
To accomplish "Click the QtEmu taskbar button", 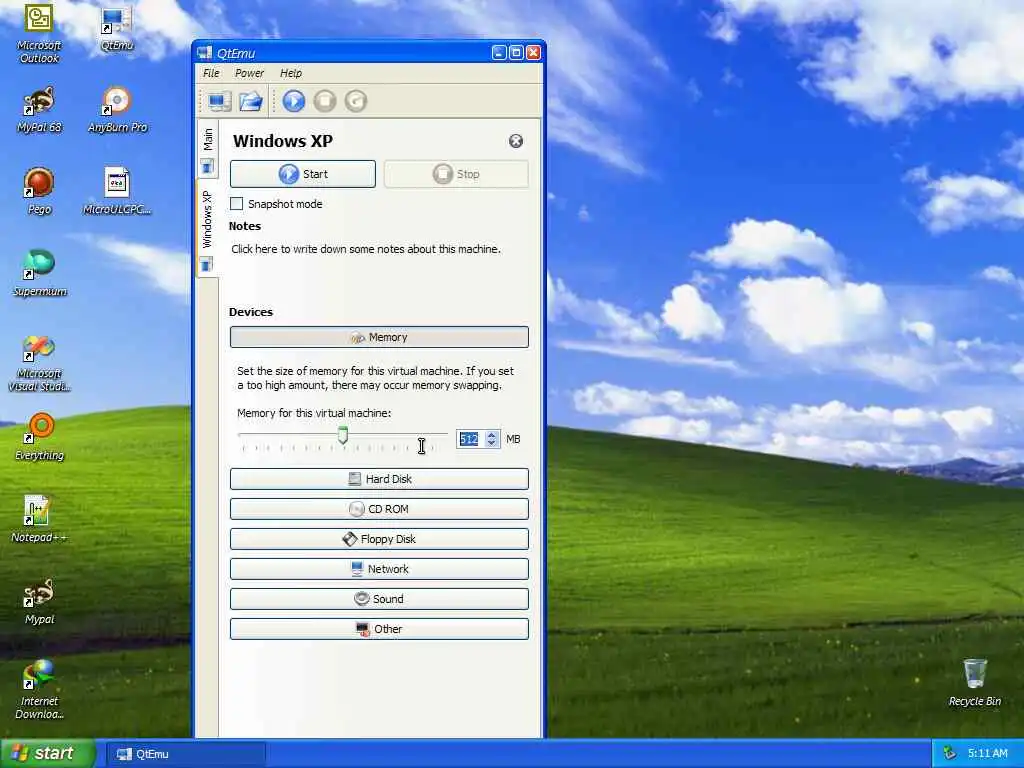I will (x=185, y=754).
